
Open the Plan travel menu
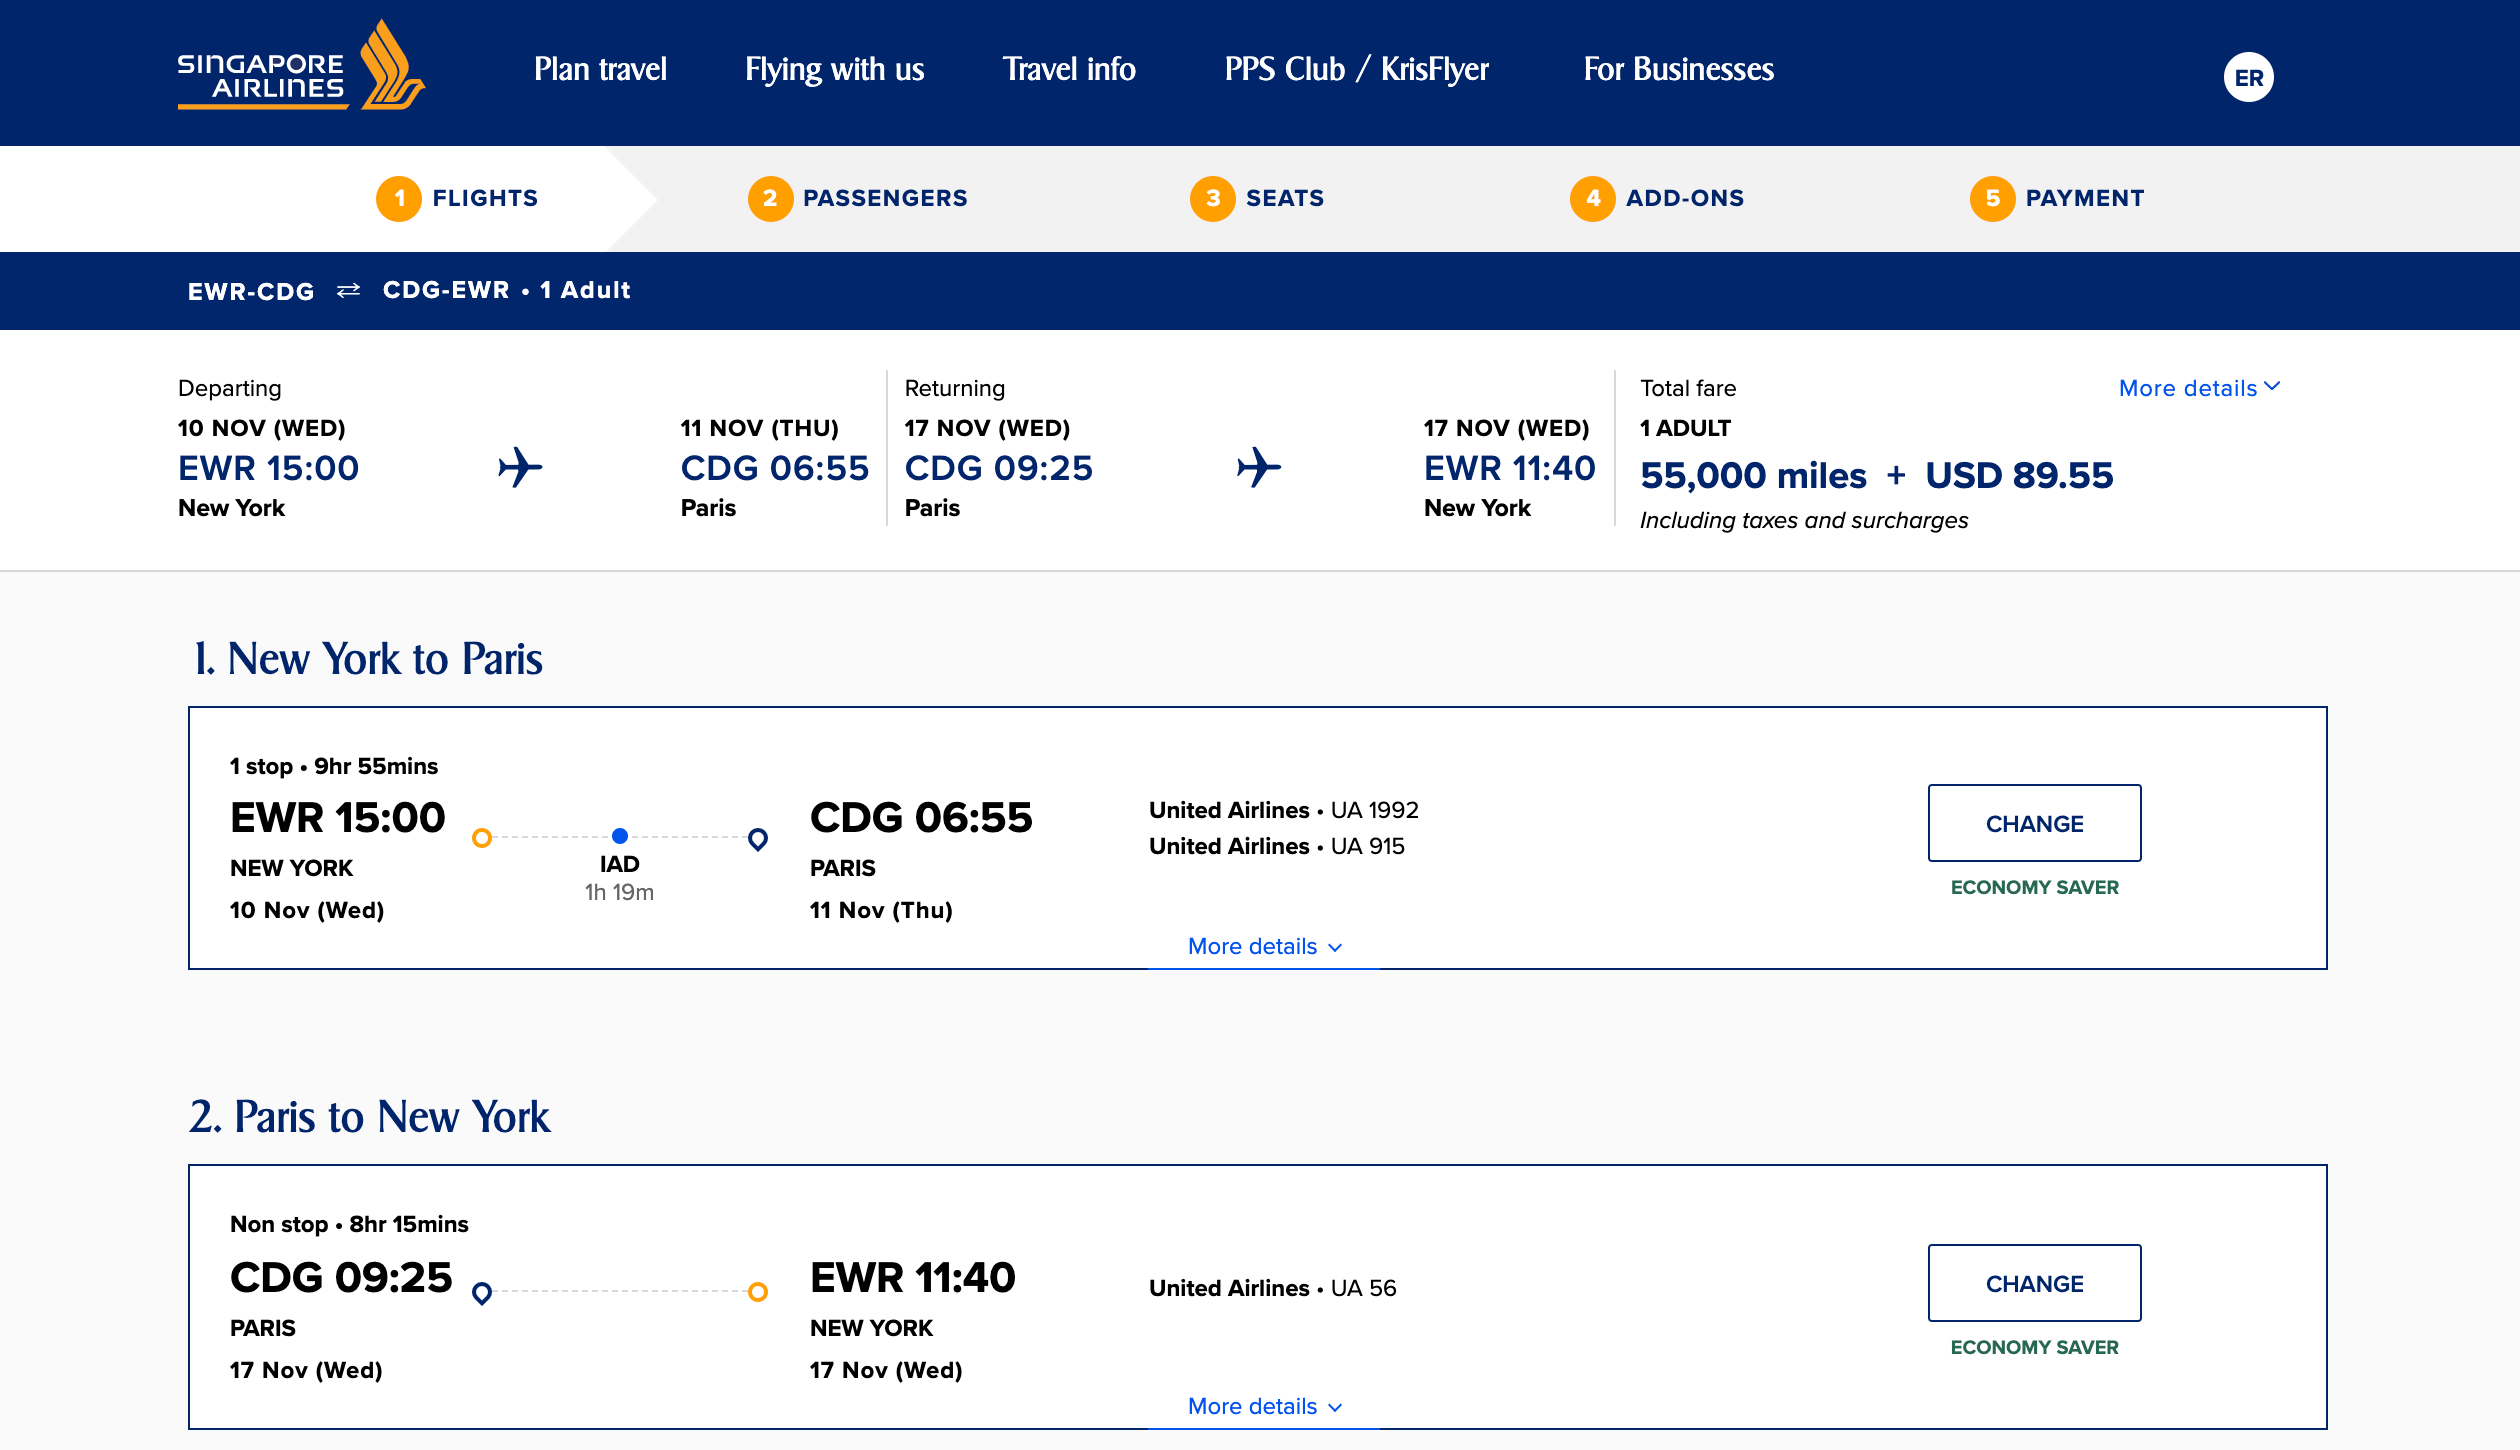pyautogui.click(x=600, y=69)
